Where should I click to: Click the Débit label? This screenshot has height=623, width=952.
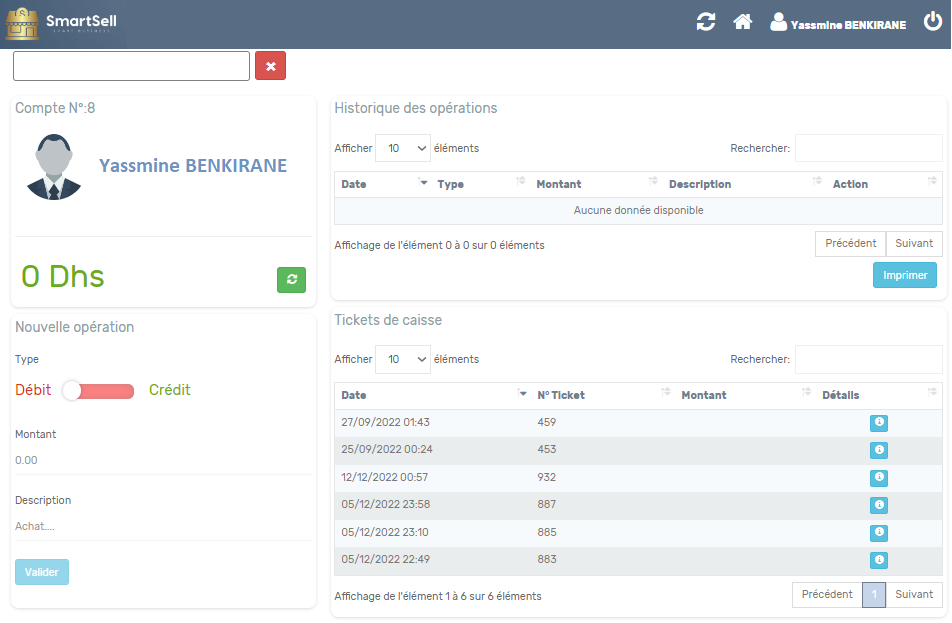tap(33, 390)
